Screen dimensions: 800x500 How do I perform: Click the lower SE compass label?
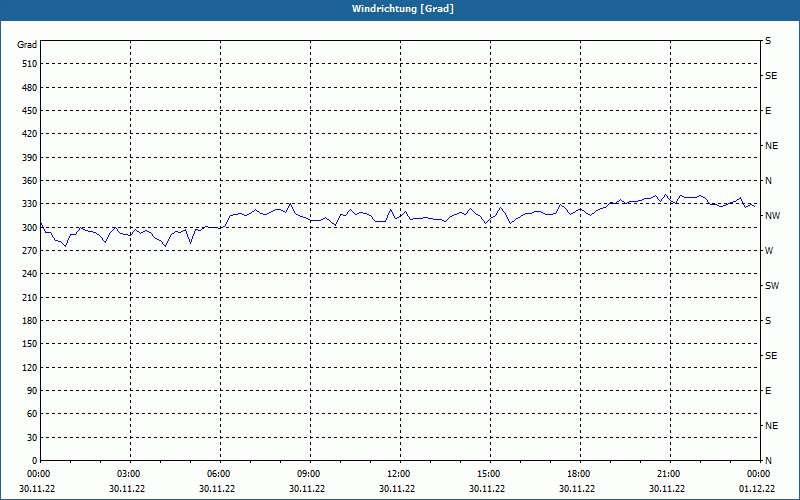[771, 356]
